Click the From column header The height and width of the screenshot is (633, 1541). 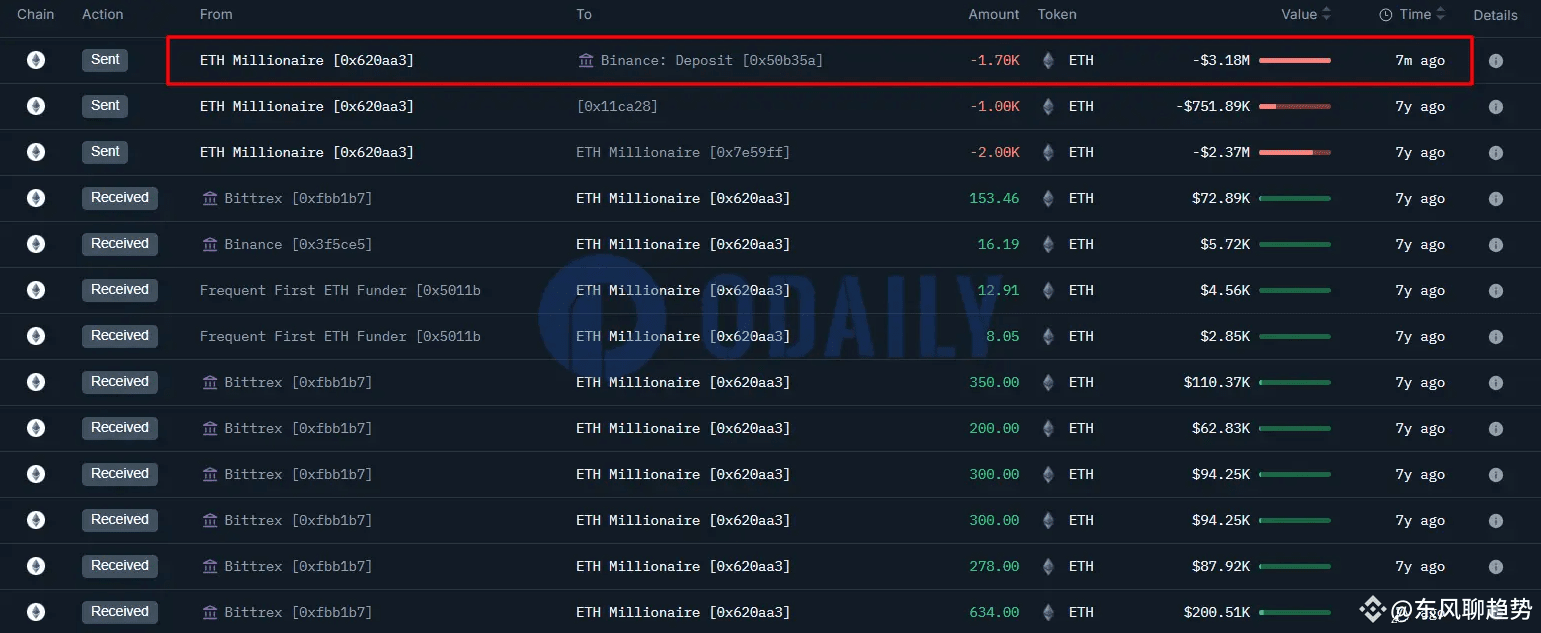(x=216, y=14)
